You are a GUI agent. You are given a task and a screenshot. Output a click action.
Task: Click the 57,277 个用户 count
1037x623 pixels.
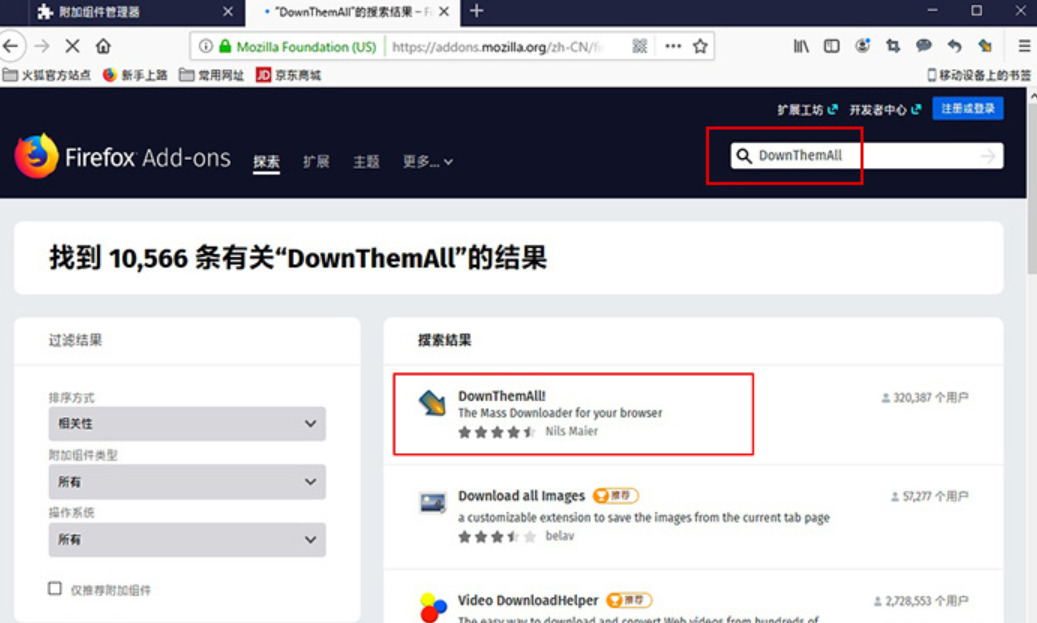(930, 496)
